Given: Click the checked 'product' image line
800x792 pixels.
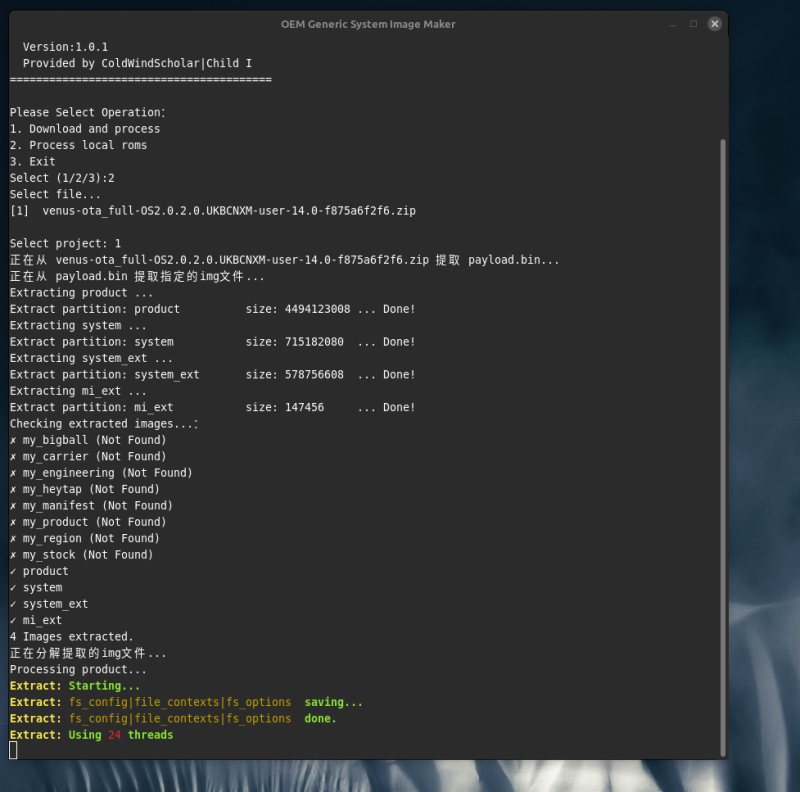Looking at the screenshot, I should tap(39, 571).
